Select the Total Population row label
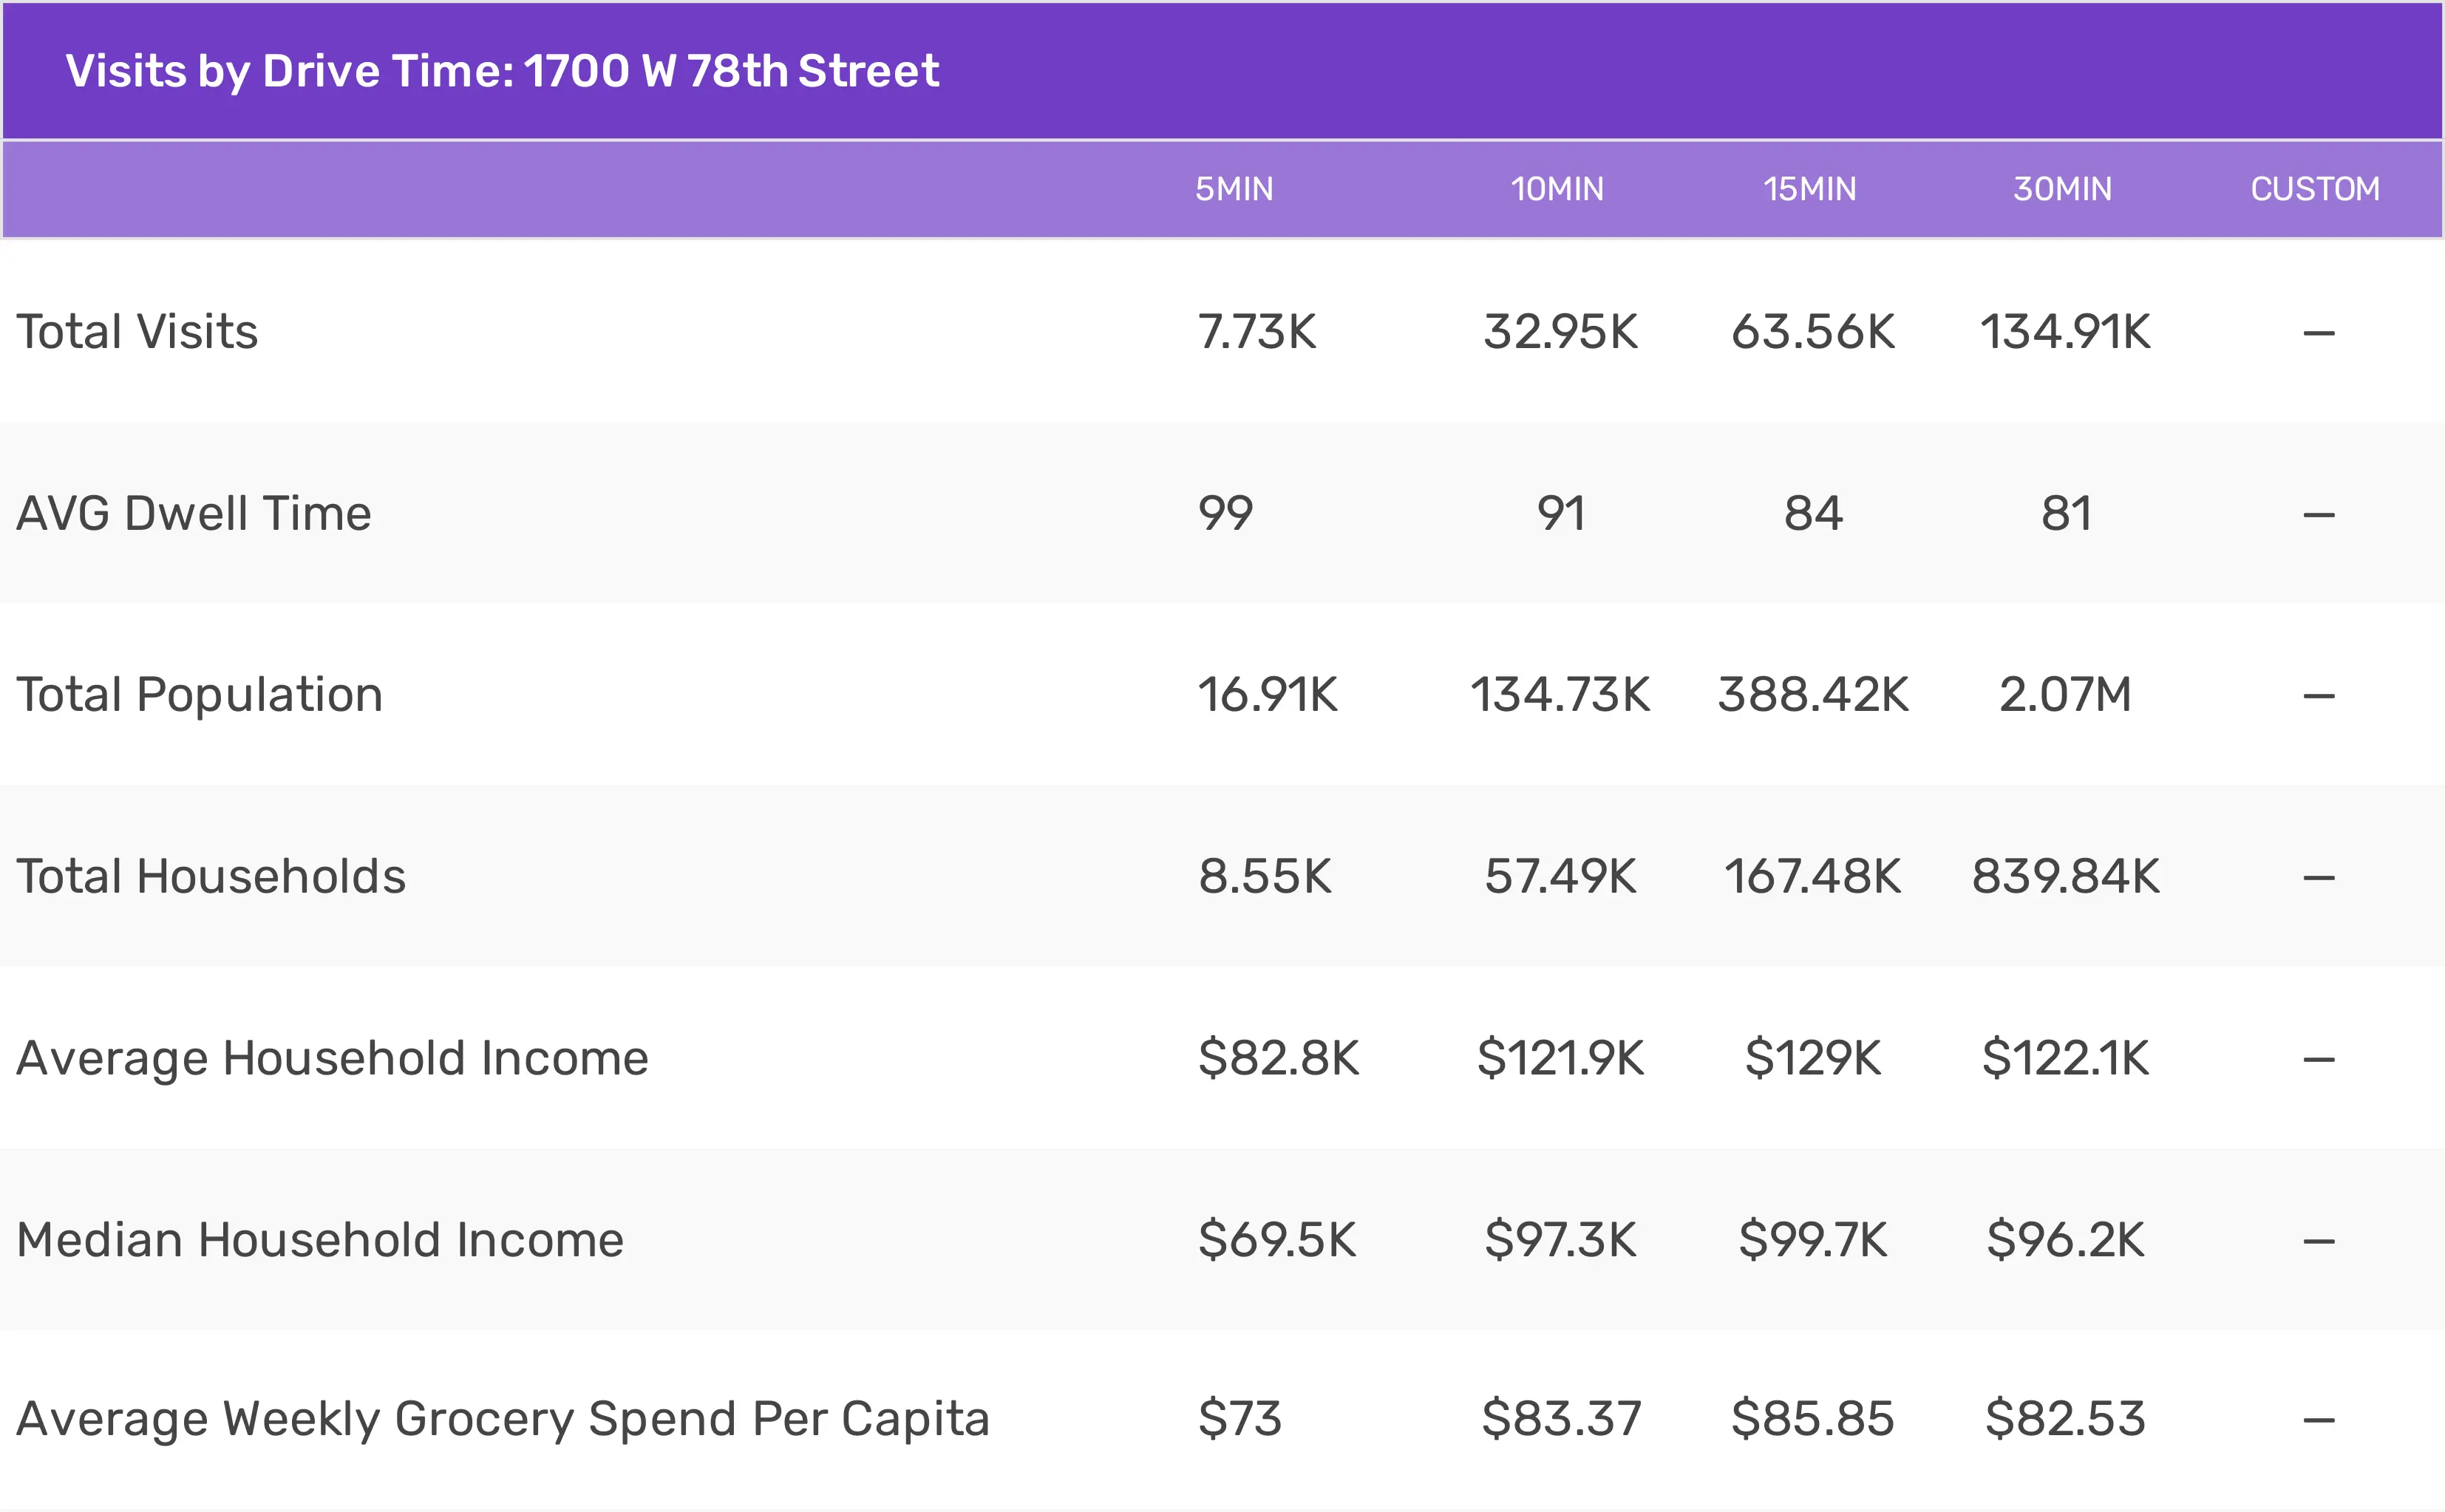The width and height of the screenshot is (2445, 1512). click(x=200, y=695)
